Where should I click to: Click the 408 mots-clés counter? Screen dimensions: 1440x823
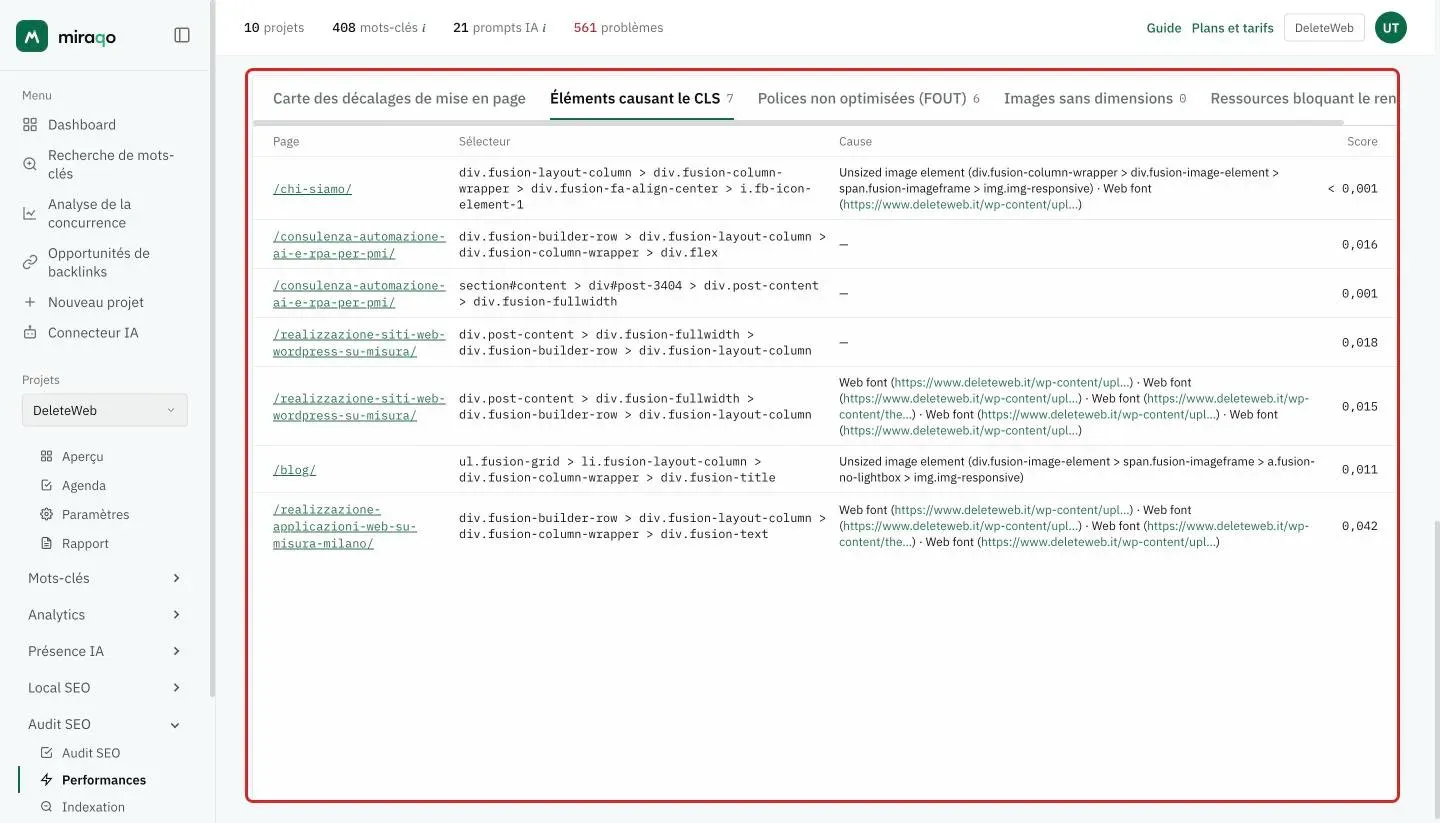click(x=379, y=28)
